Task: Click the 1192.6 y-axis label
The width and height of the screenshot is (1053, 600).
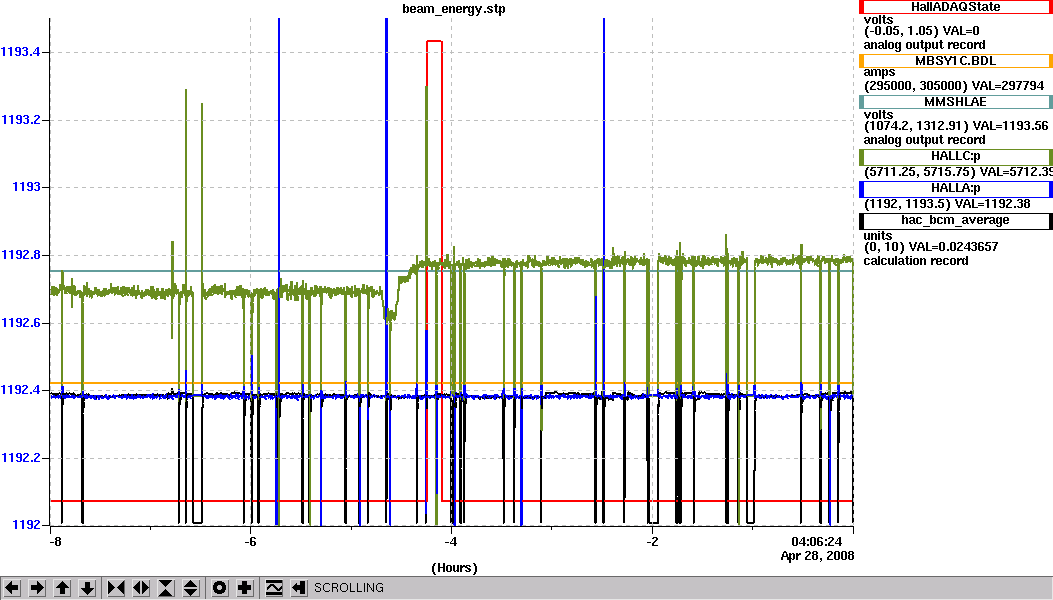Action: 21,323
